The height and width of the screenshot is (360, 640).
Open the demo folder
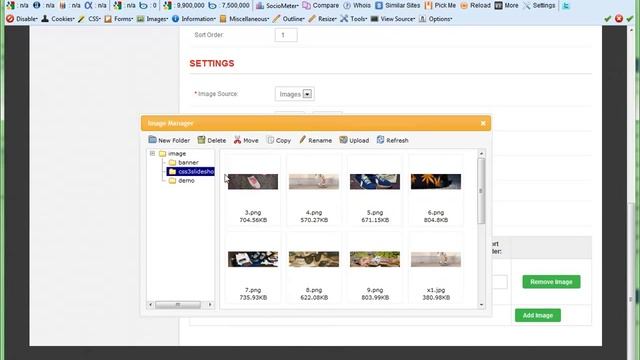tap(186, 180)
